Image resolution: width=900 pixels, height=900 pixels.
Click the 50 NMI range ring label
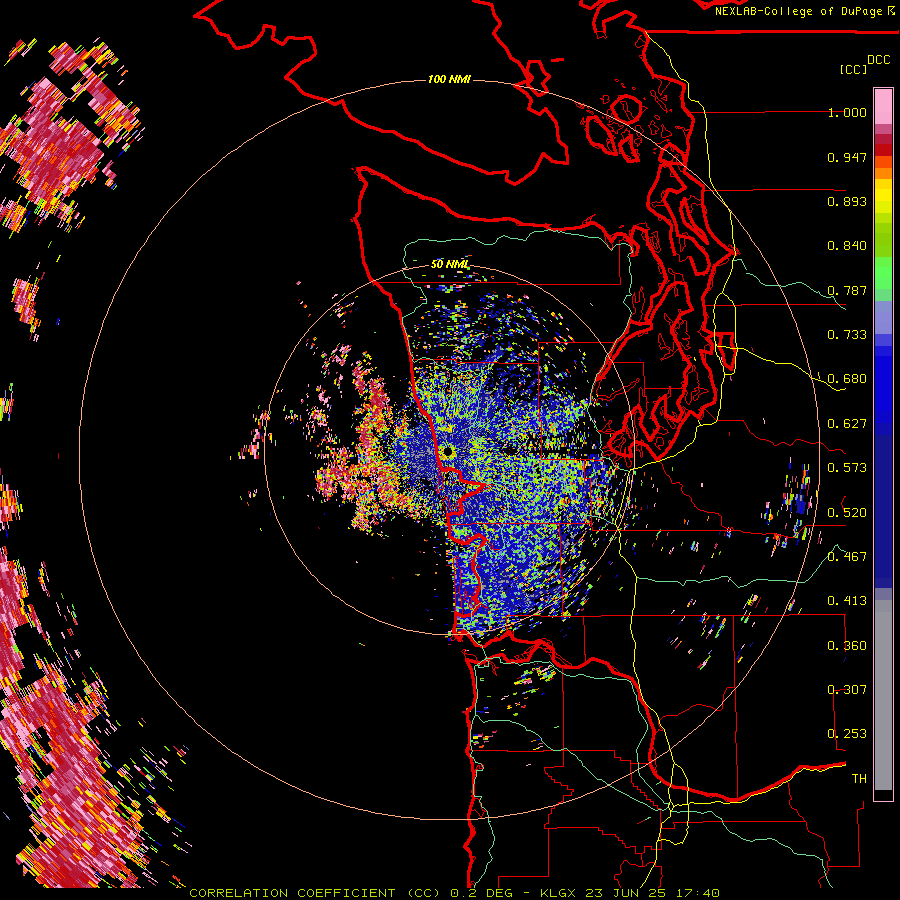pyautogui.click(x=450, y=264)
